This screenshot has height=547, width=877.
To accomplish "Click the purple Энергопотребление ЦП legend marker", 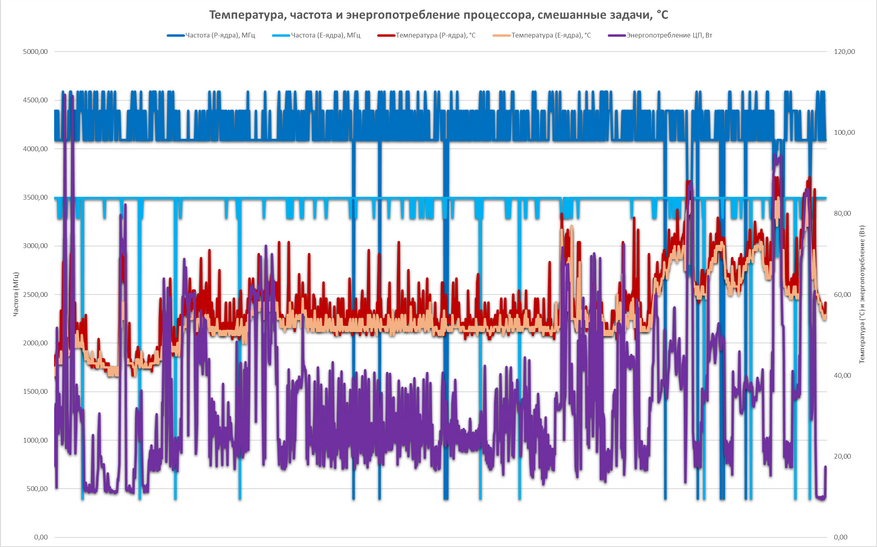I will [x=617, y=35].
